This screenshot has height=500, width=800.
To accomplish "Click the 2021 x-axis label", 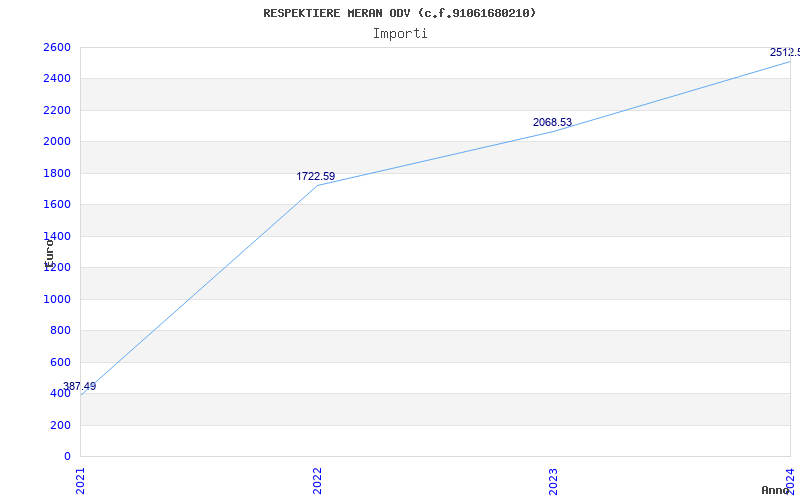I will pos(80,481).
